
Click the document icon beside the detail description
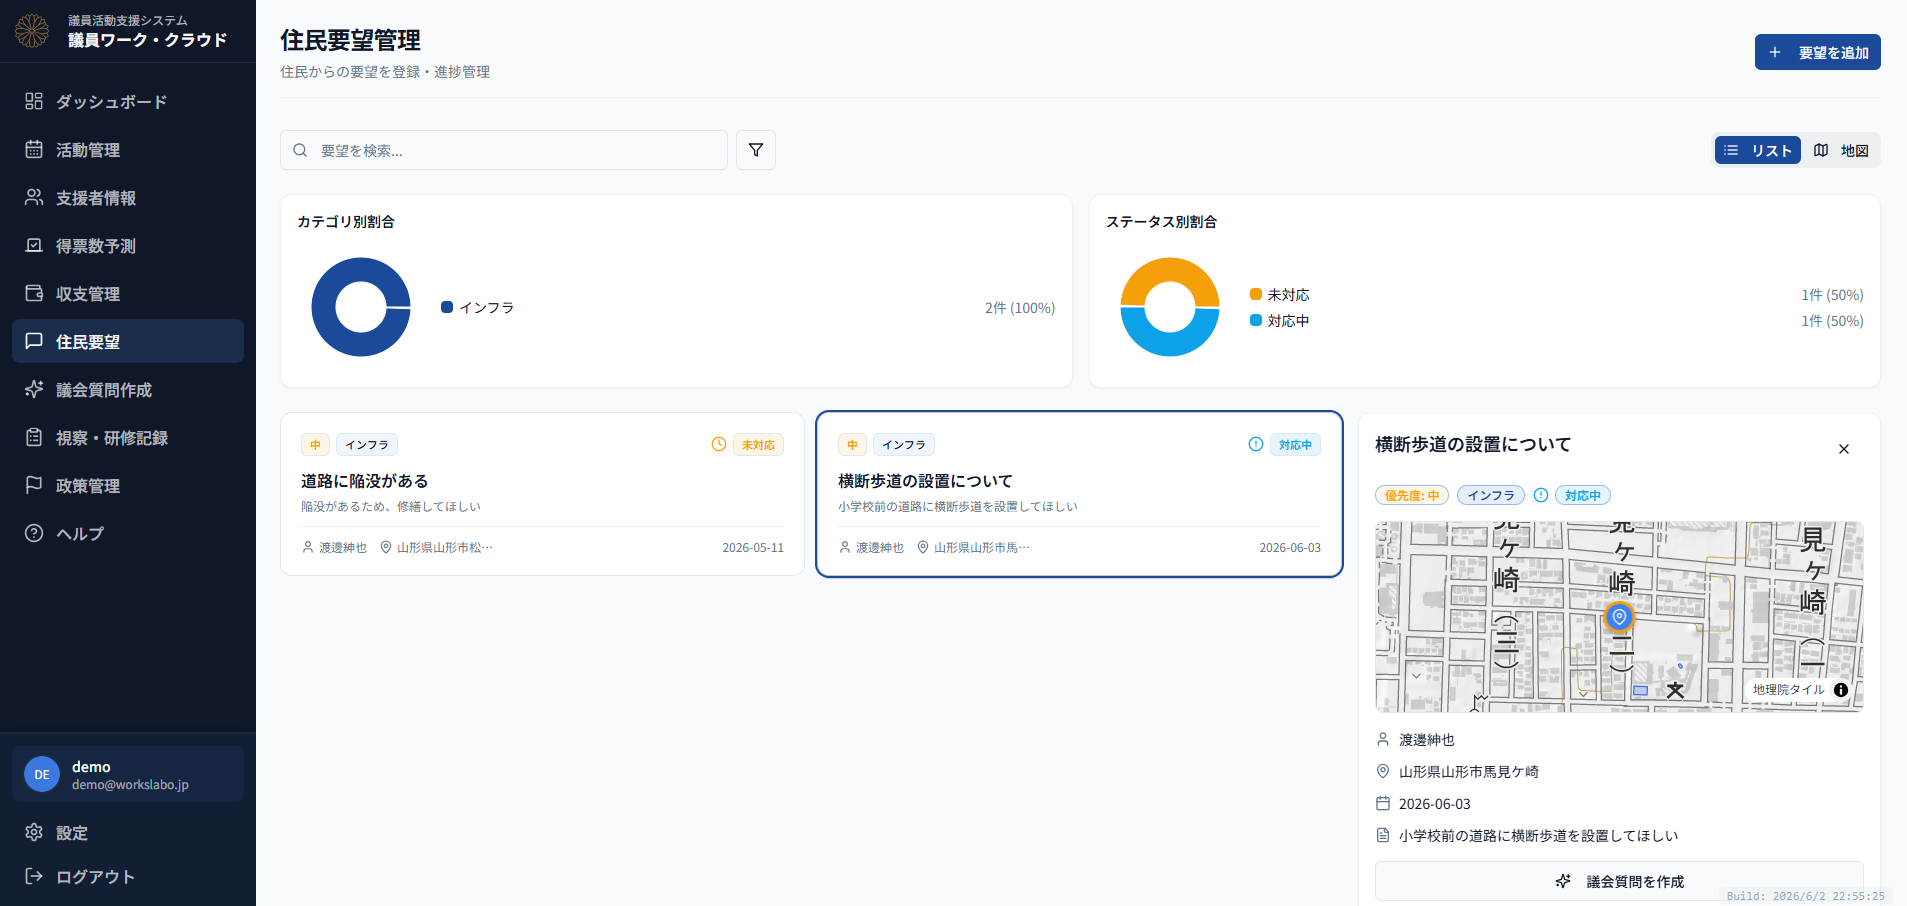pyautogui.click(x=1383, y=835)
